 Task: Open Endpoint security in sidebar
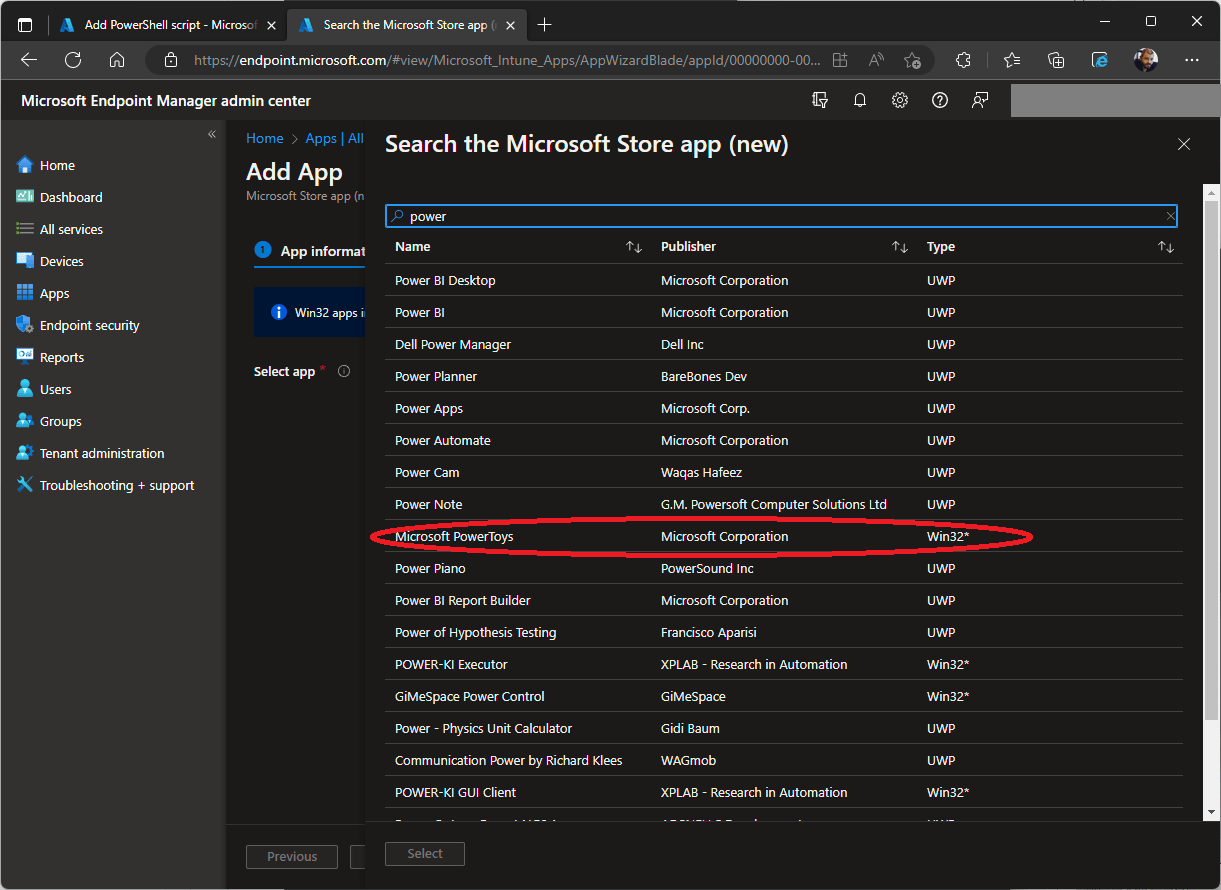pyautogui.click(x=78, y=325)
